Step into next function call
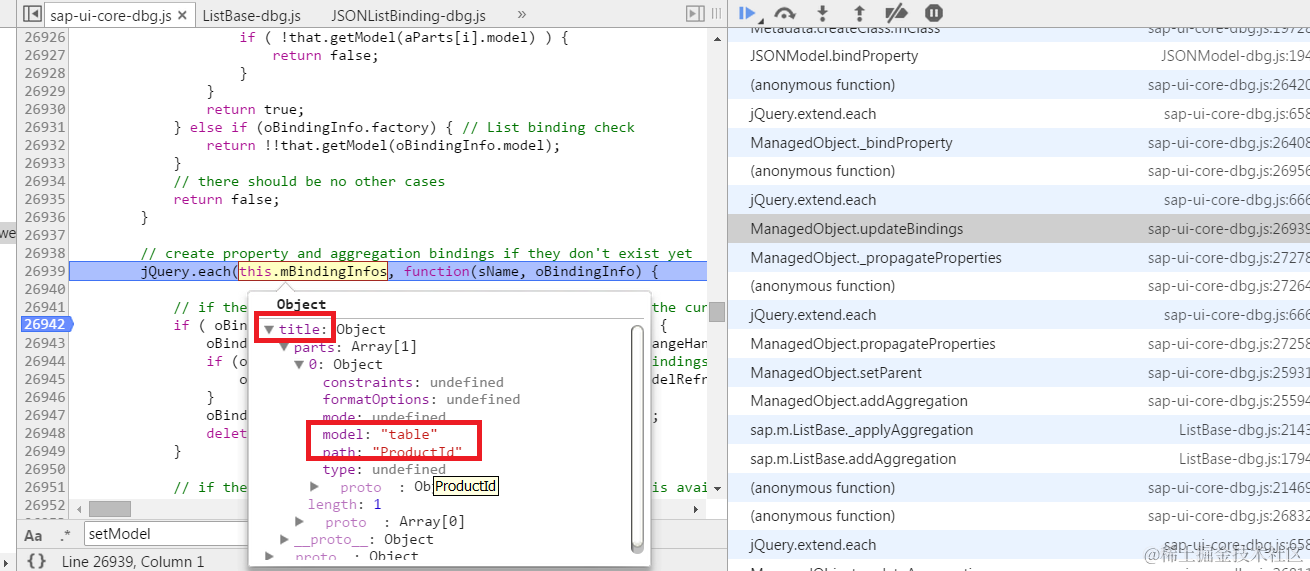The height and width of the screenshot is (571, 1310). click(x=822, y=13)
